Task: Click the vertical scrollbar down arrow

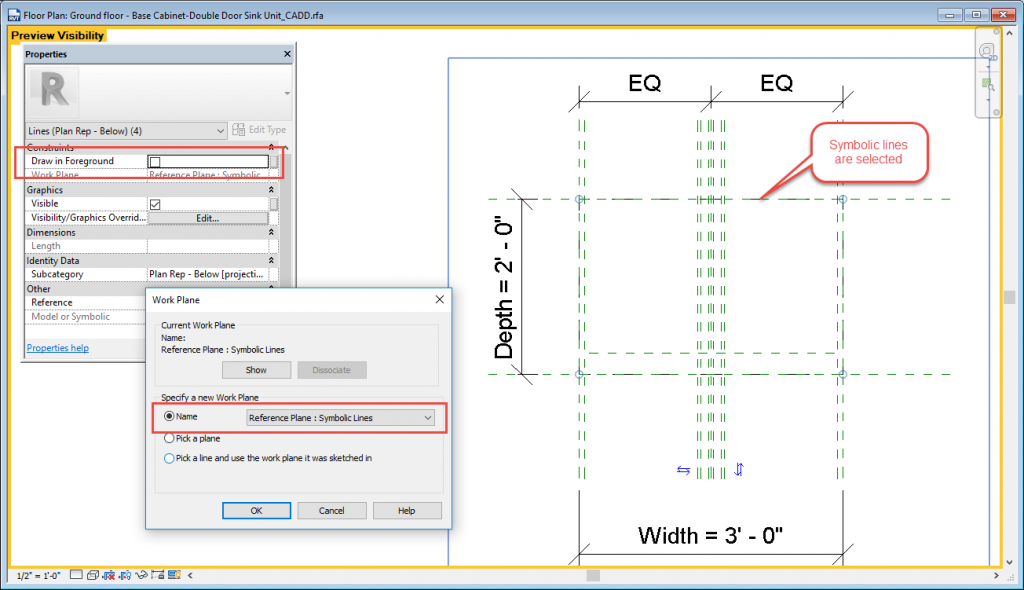Action: (1010, 562)
